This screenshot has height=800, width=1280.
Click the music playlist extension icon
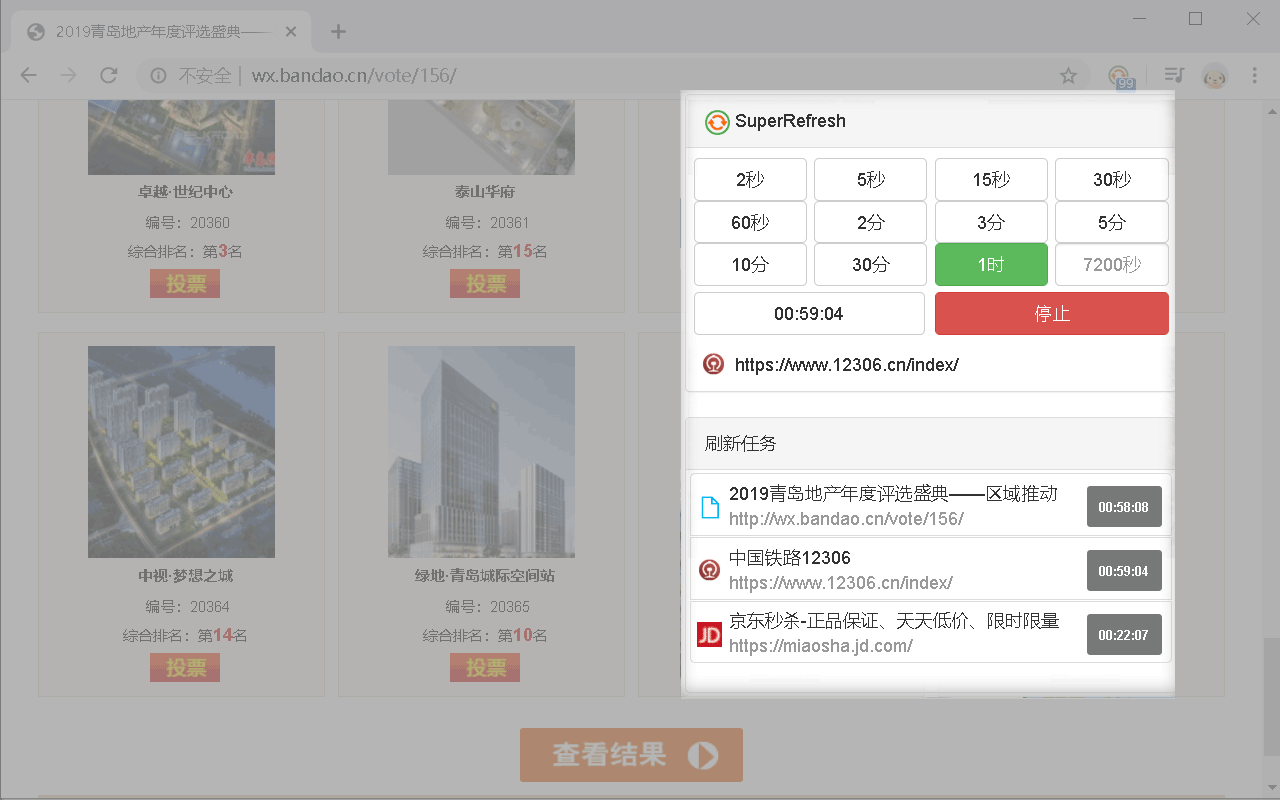(1173, 75)
